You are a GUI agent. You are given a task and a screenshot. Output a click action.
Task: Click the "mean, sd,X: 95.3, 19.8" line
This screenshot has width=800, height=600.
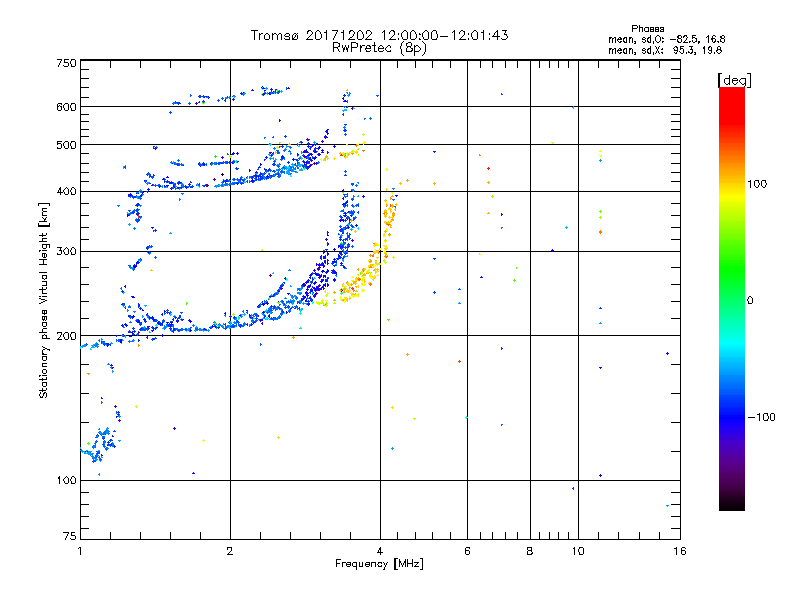[x=665, y=50]
